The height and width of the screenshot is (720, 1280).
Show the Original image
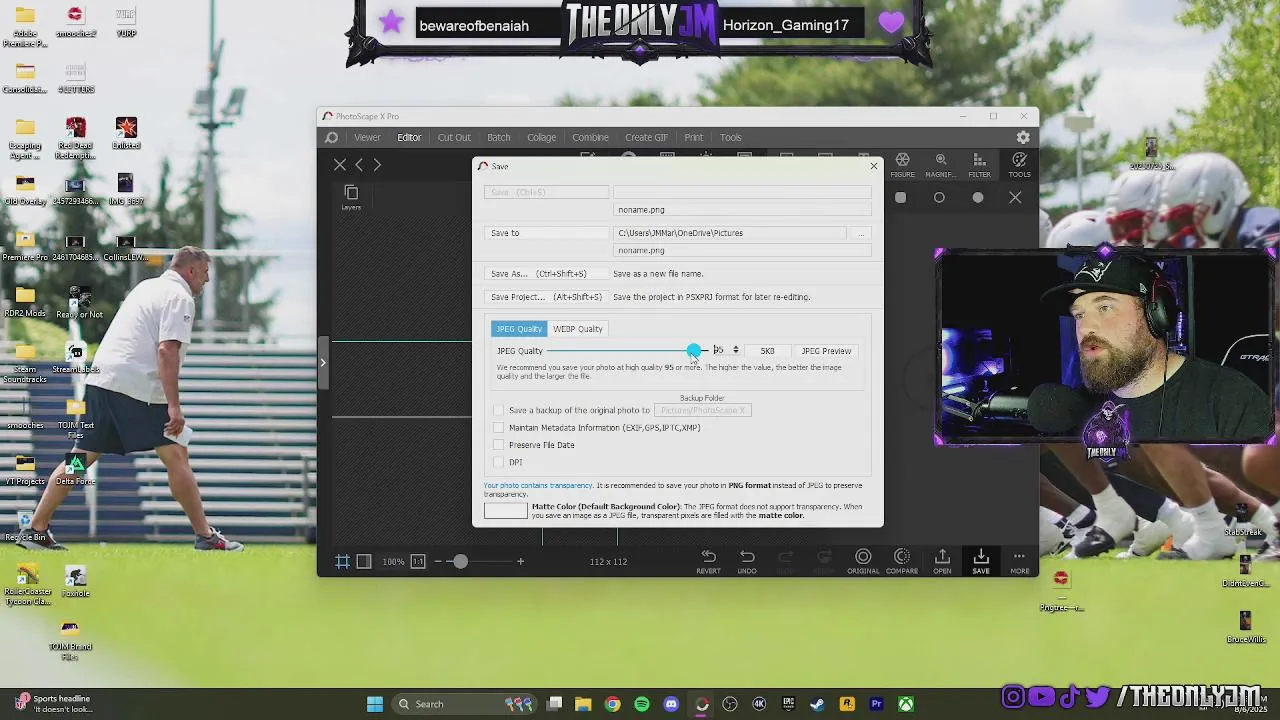tap(863, 562)
